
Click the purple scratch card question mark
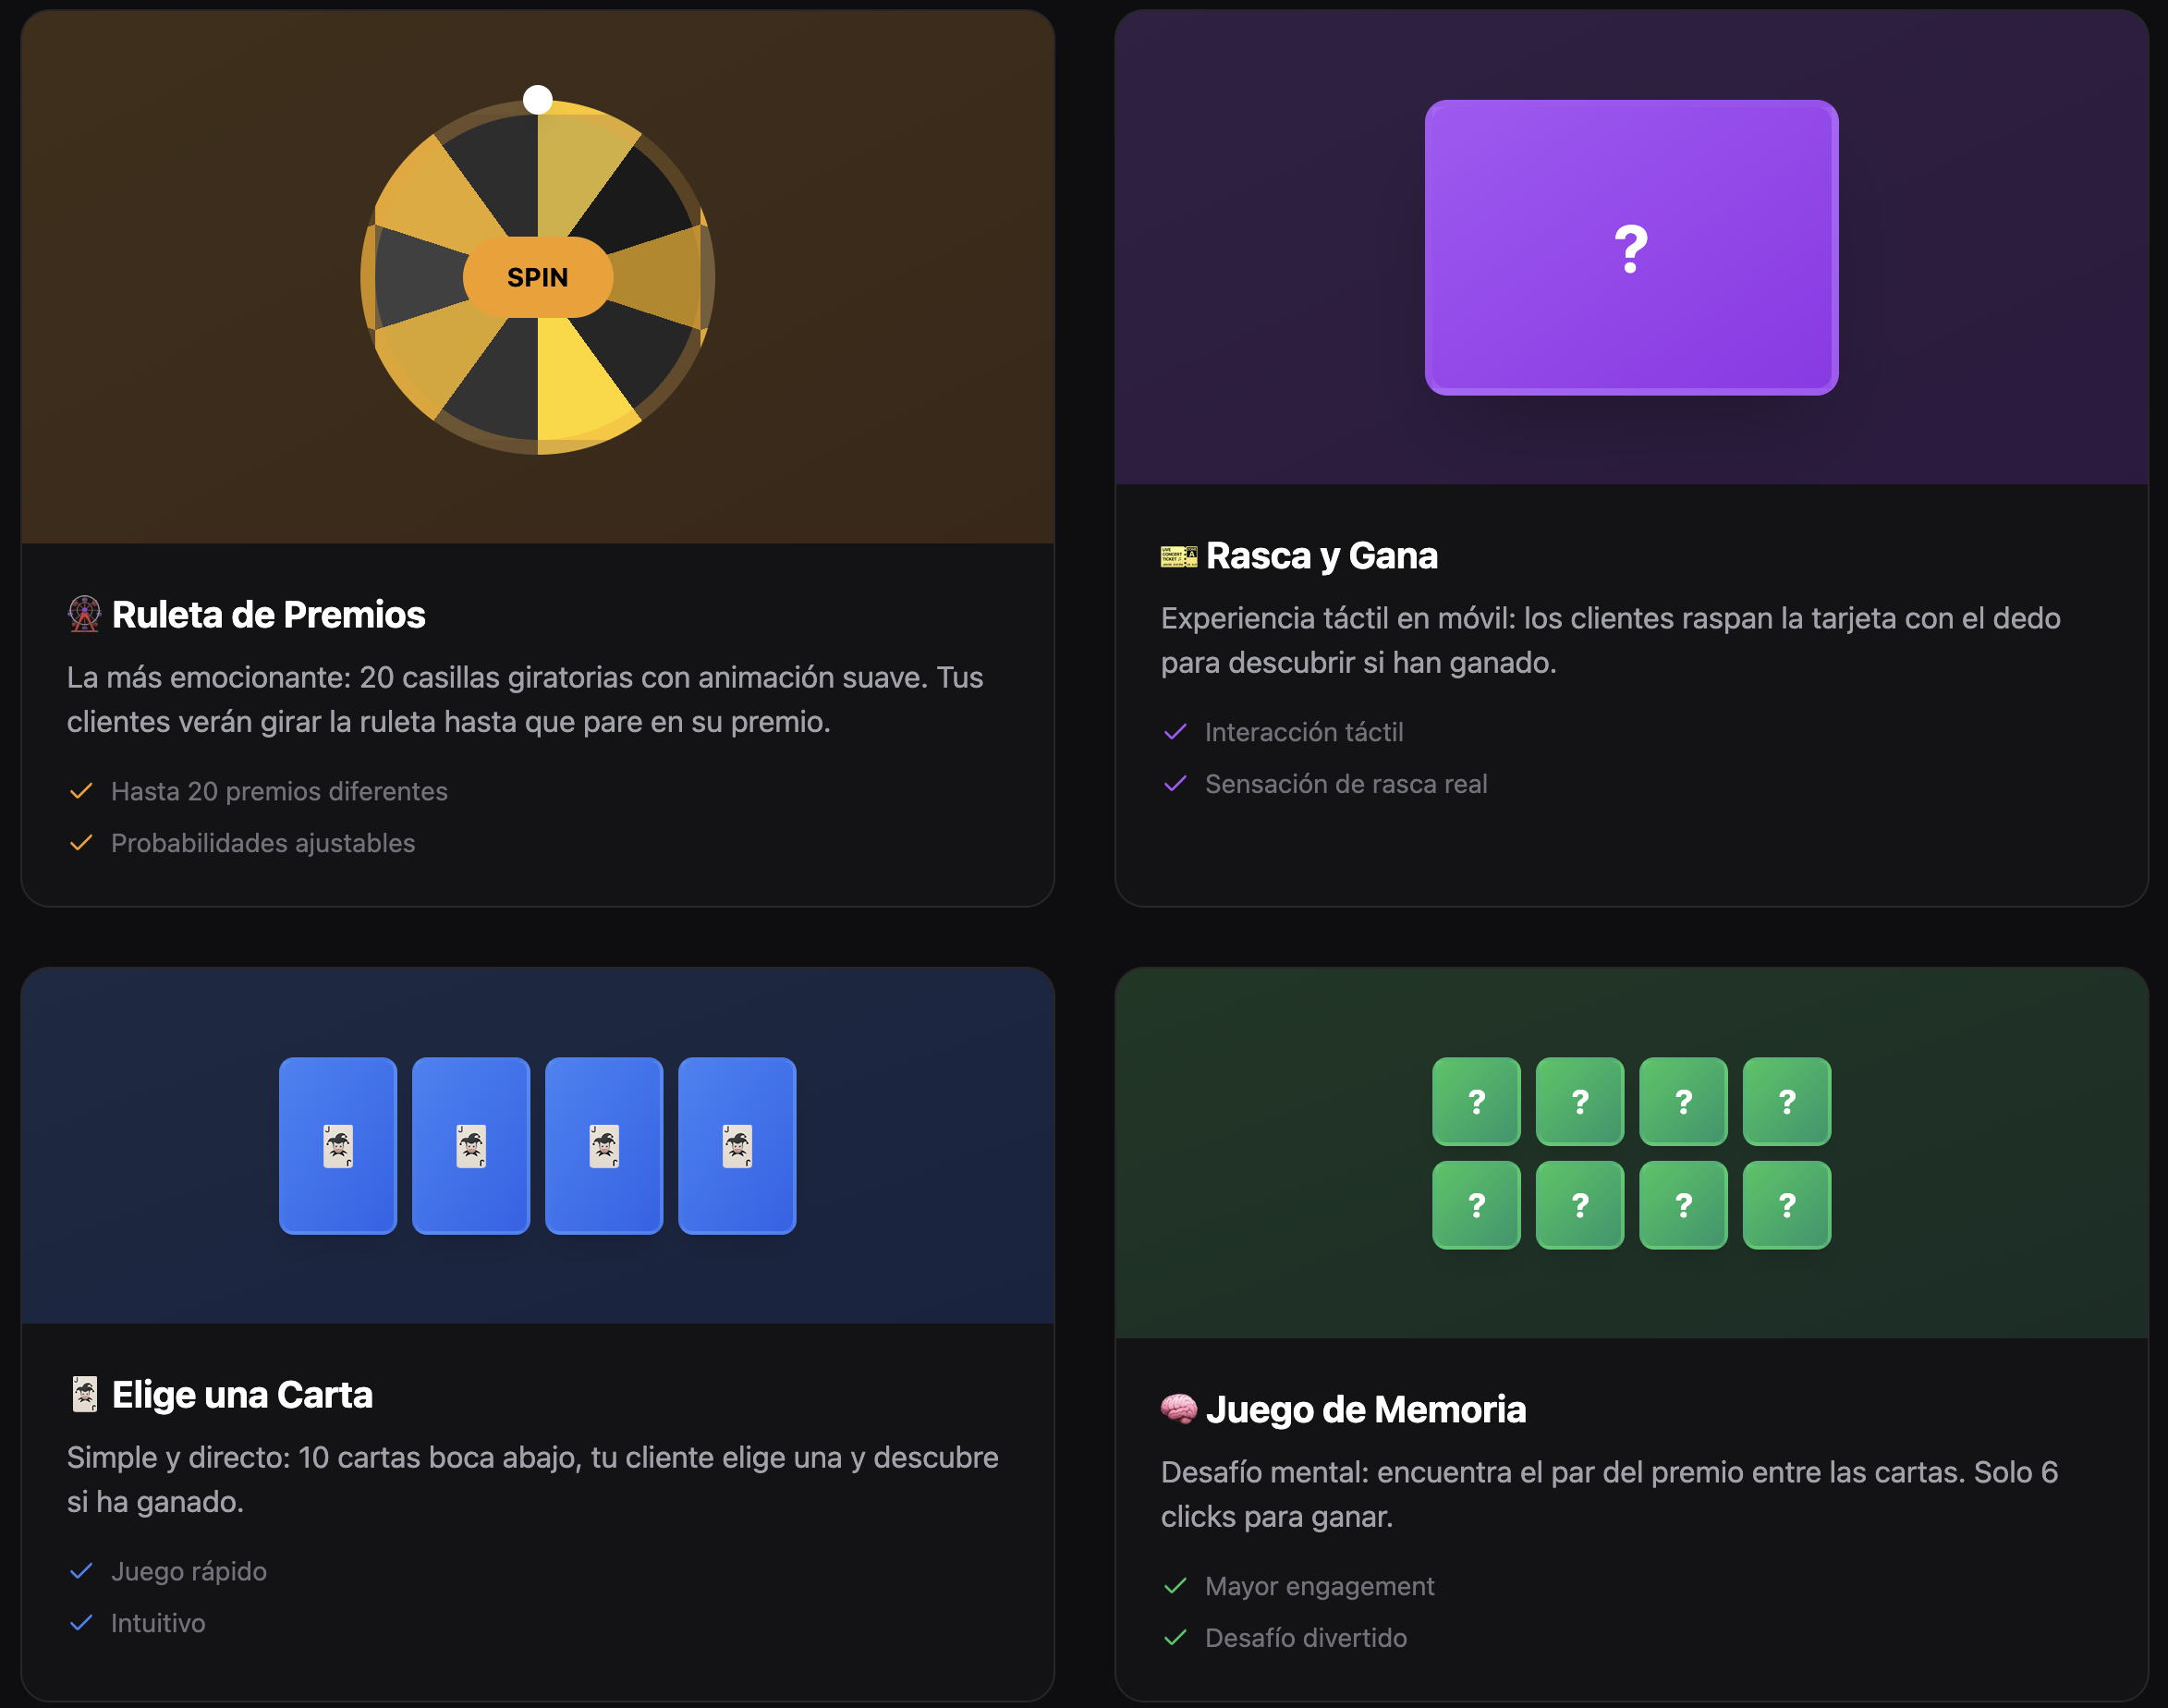point(1631,248)
